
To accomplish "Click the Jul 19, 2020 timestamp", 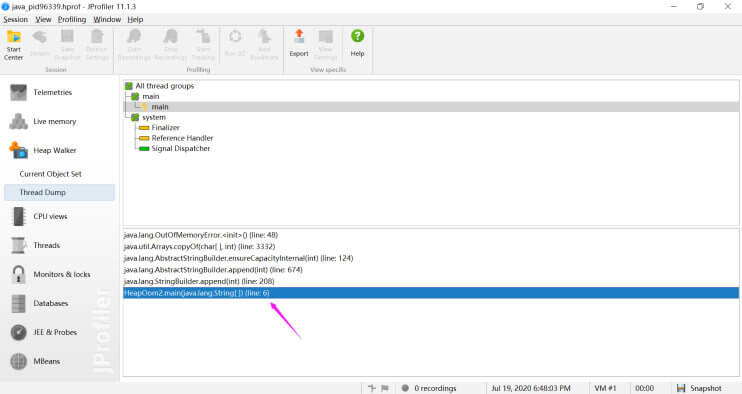I will 530,388.
